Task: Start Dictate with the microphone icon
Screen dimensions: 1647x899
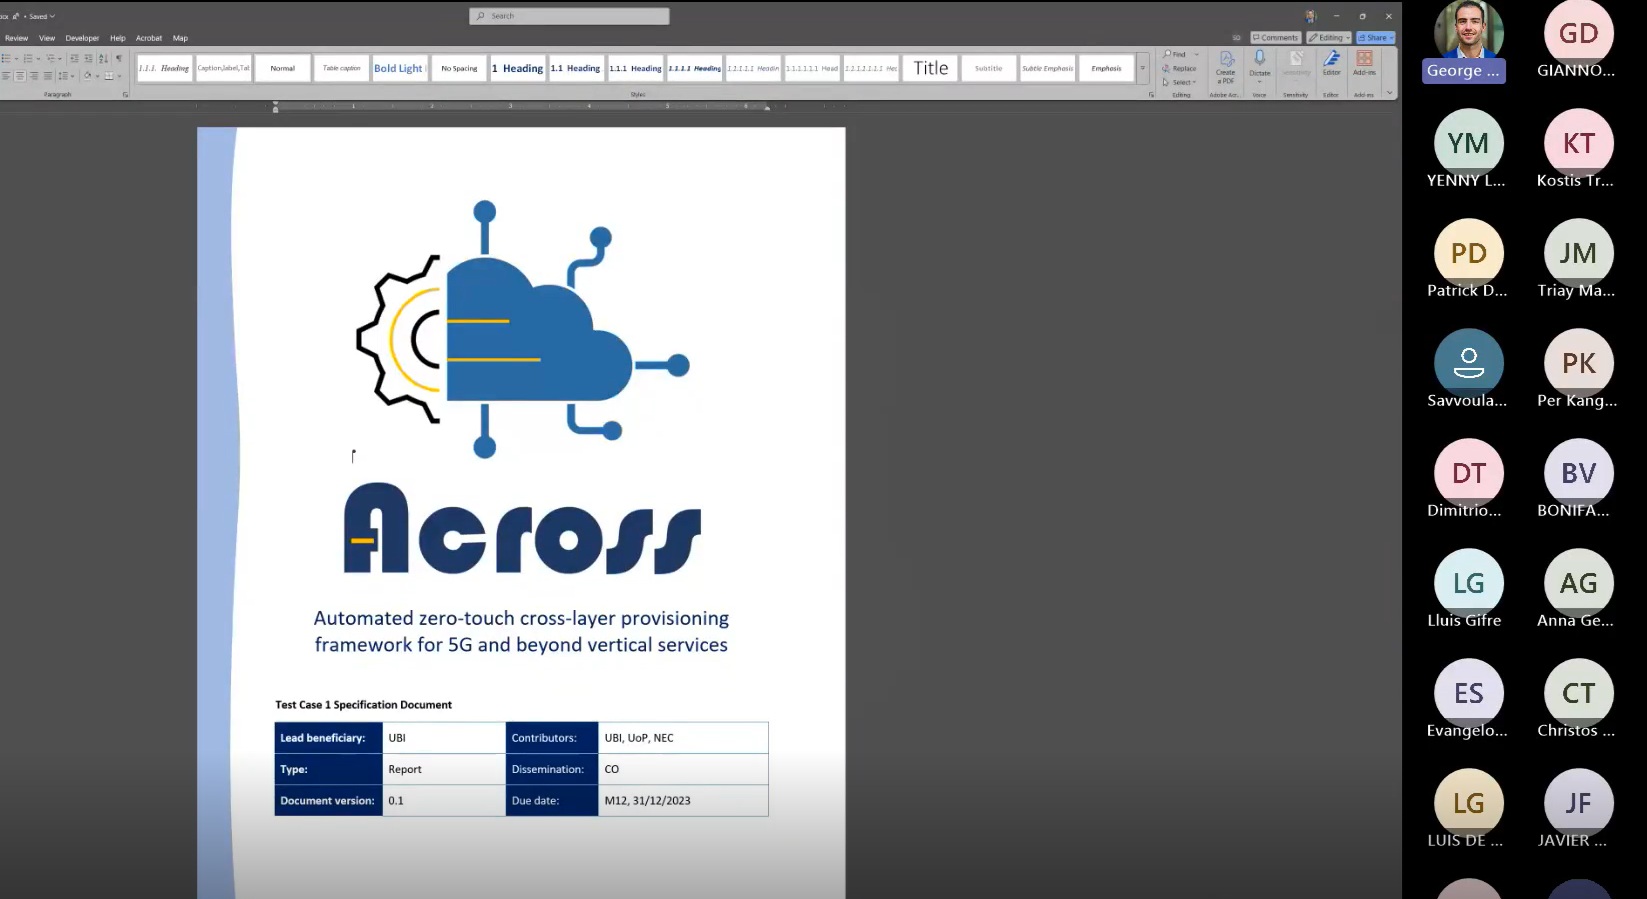Action: [x=1260, y=60]
